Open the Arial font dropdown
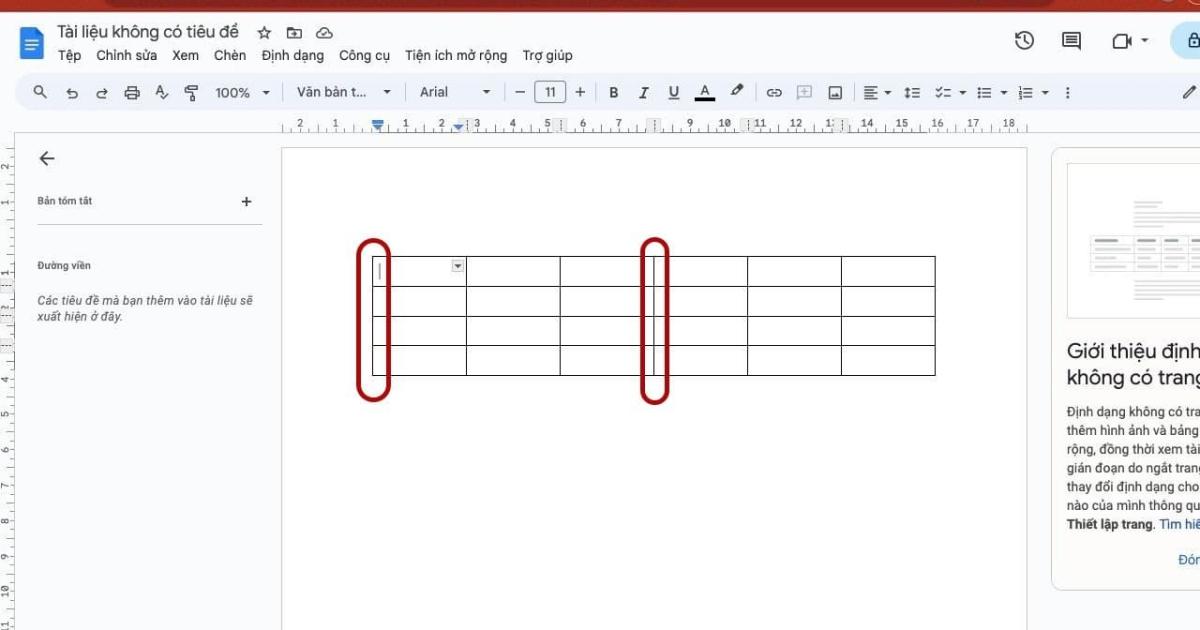Viewport: 1200px width, 630px height. click(x=455, y=91)
